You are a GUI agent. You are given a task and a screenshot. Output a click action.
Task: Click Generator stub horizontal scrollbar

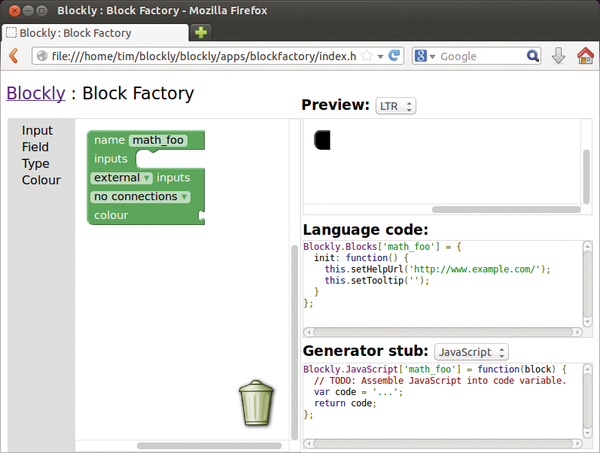point(443,444)
